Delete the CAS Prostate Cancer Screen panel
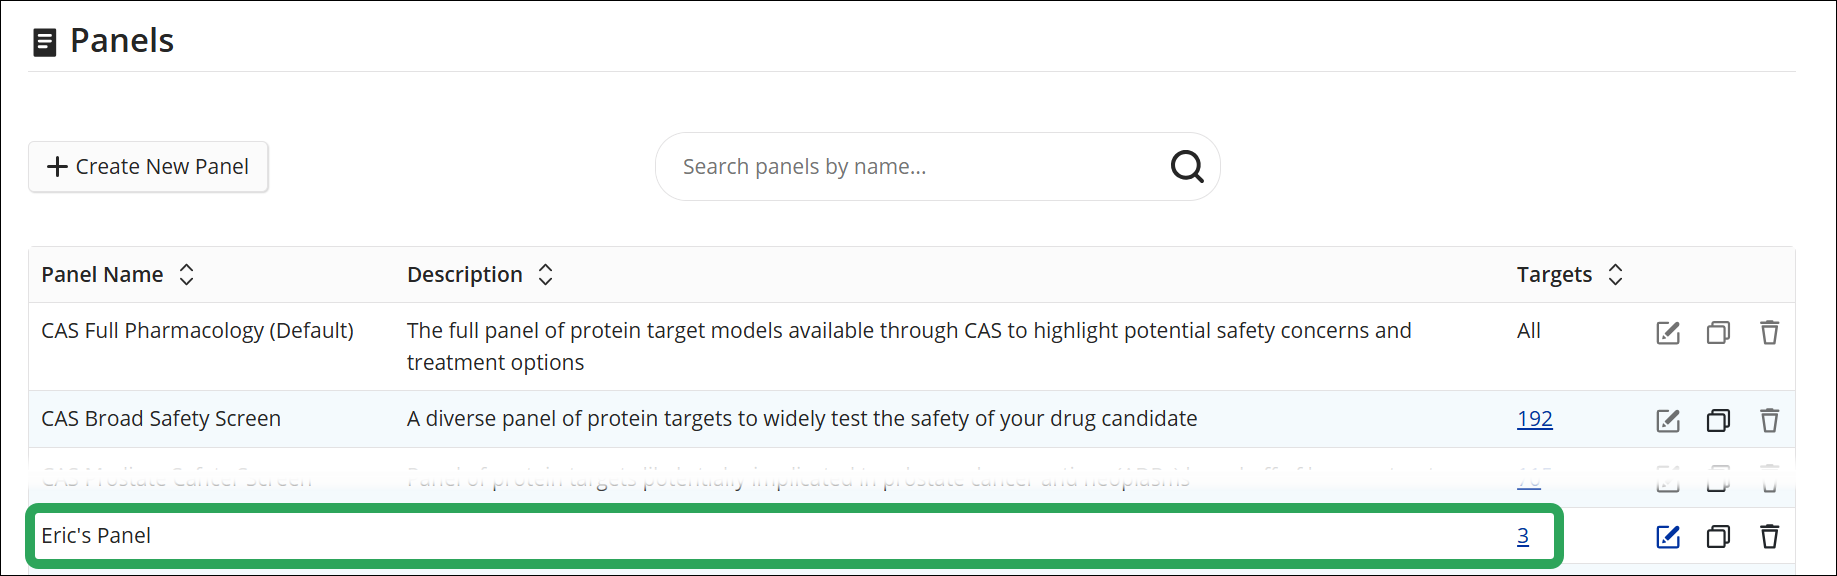This screenshot has height=576, width=1837. [x=1769, y=479]
